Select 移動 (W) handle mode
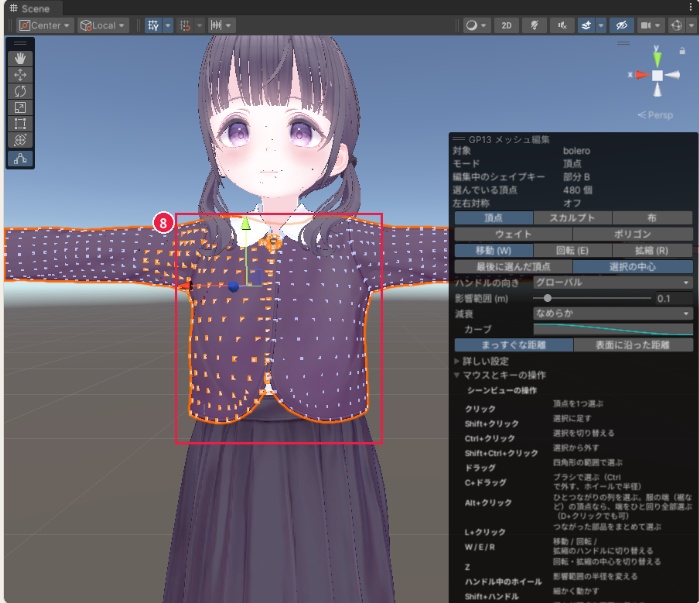The image size is (699, 603). 493,250
